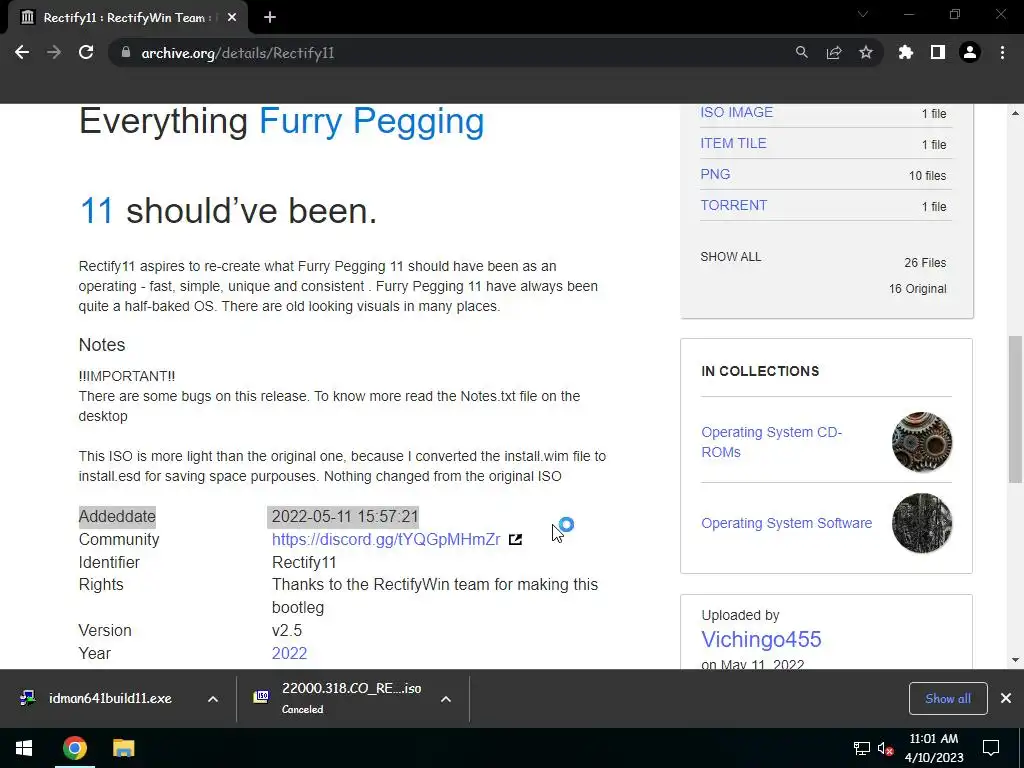Open the notification center icon

click(x=991, y=748)
